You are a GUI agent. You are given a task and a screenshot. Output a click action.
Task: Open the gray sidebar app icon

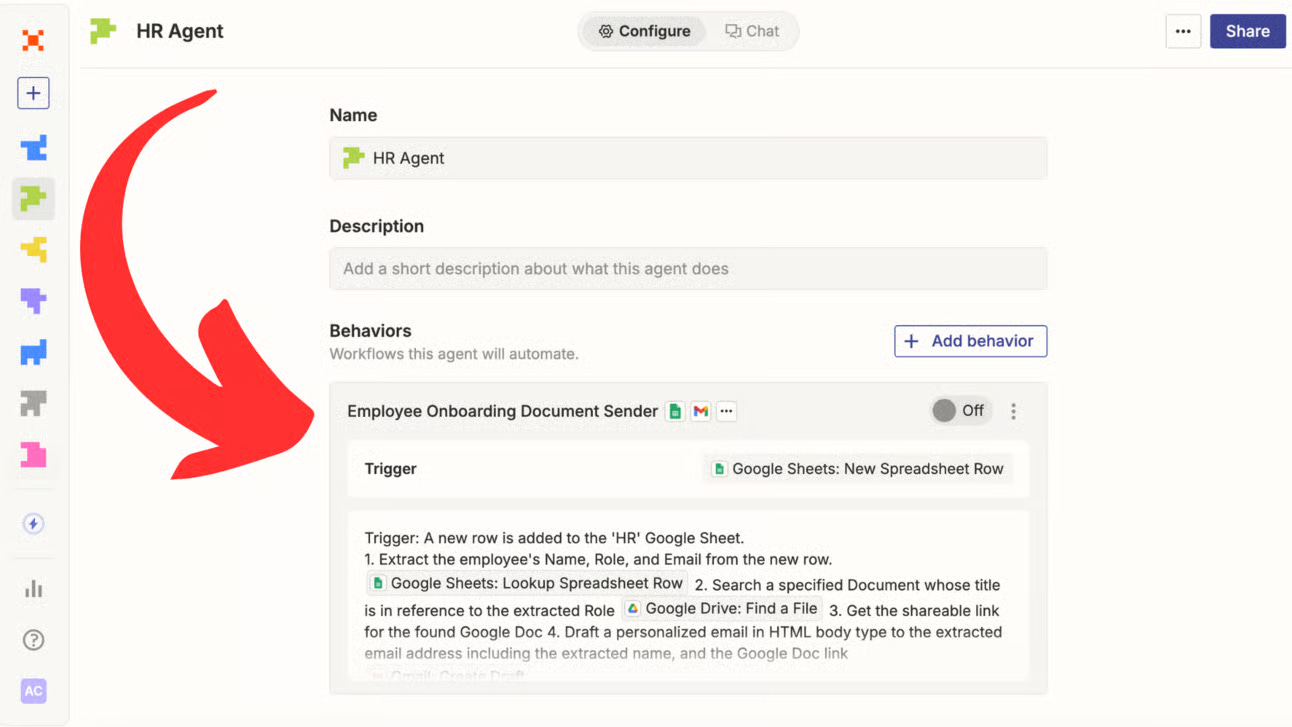[33, 403]
